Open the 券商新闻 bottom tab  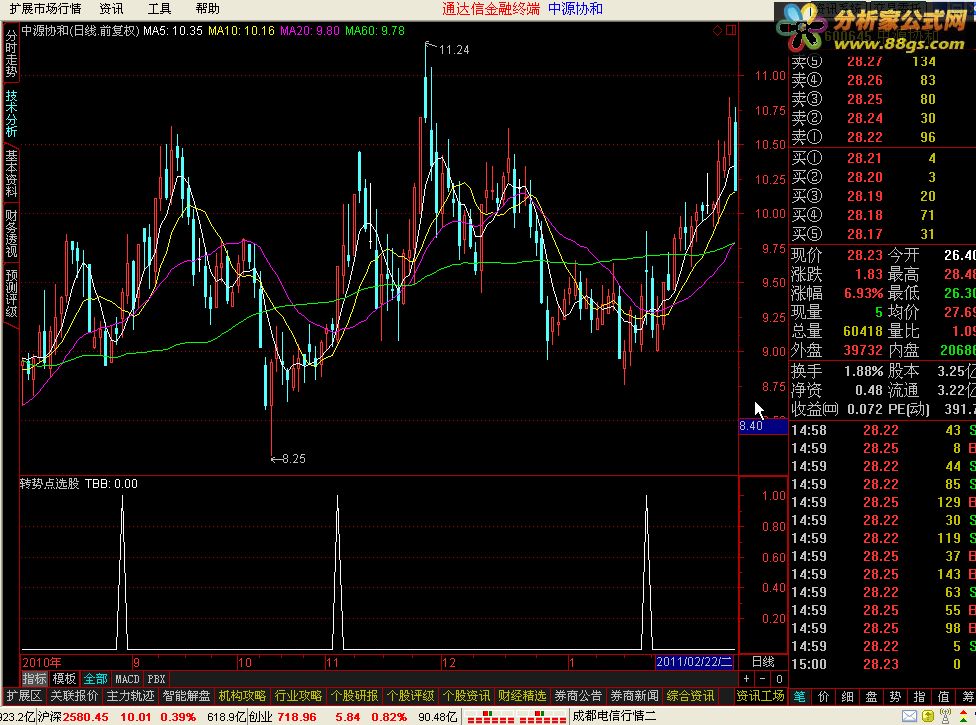[634, 696]
